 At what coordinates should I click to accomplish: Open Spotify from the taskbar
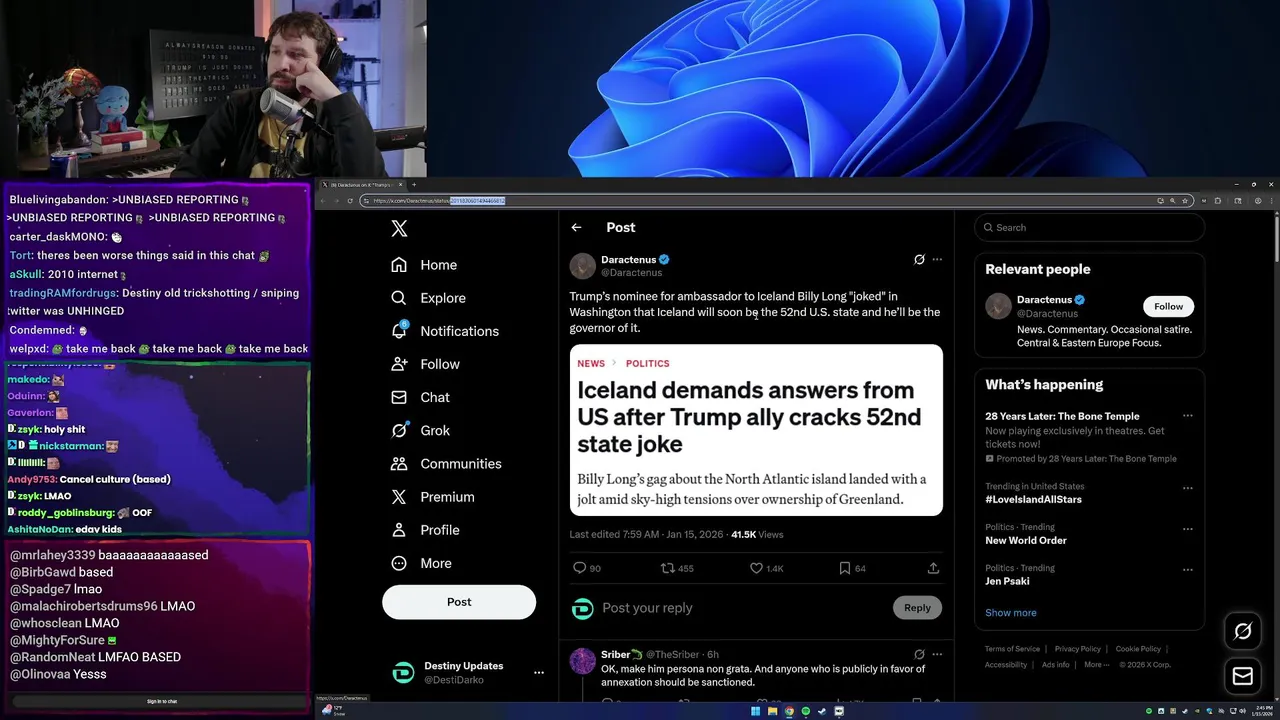(806, 711)
